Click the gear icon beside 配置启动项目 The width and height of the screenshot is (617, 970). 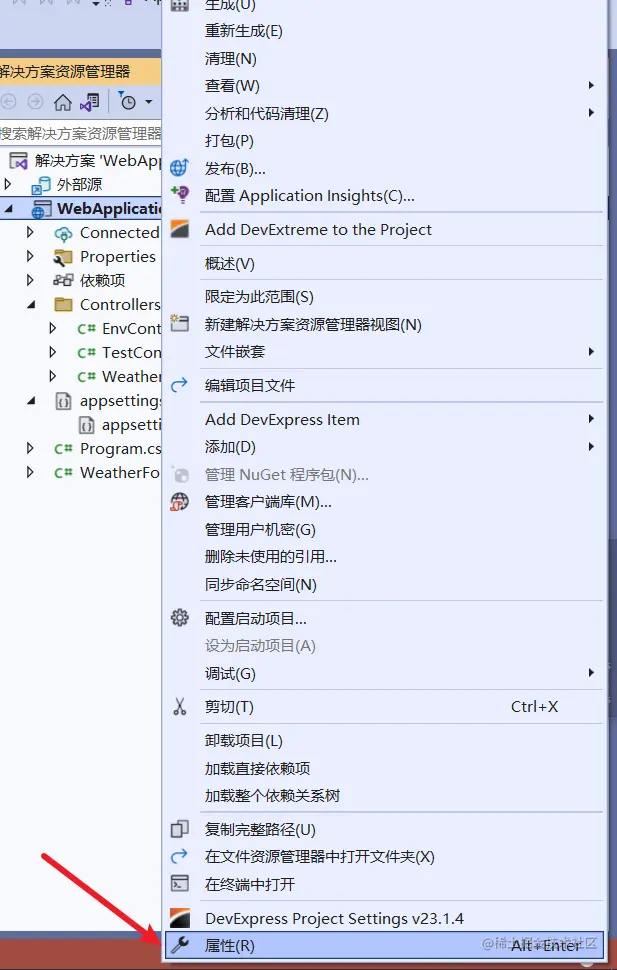point(179,617)
